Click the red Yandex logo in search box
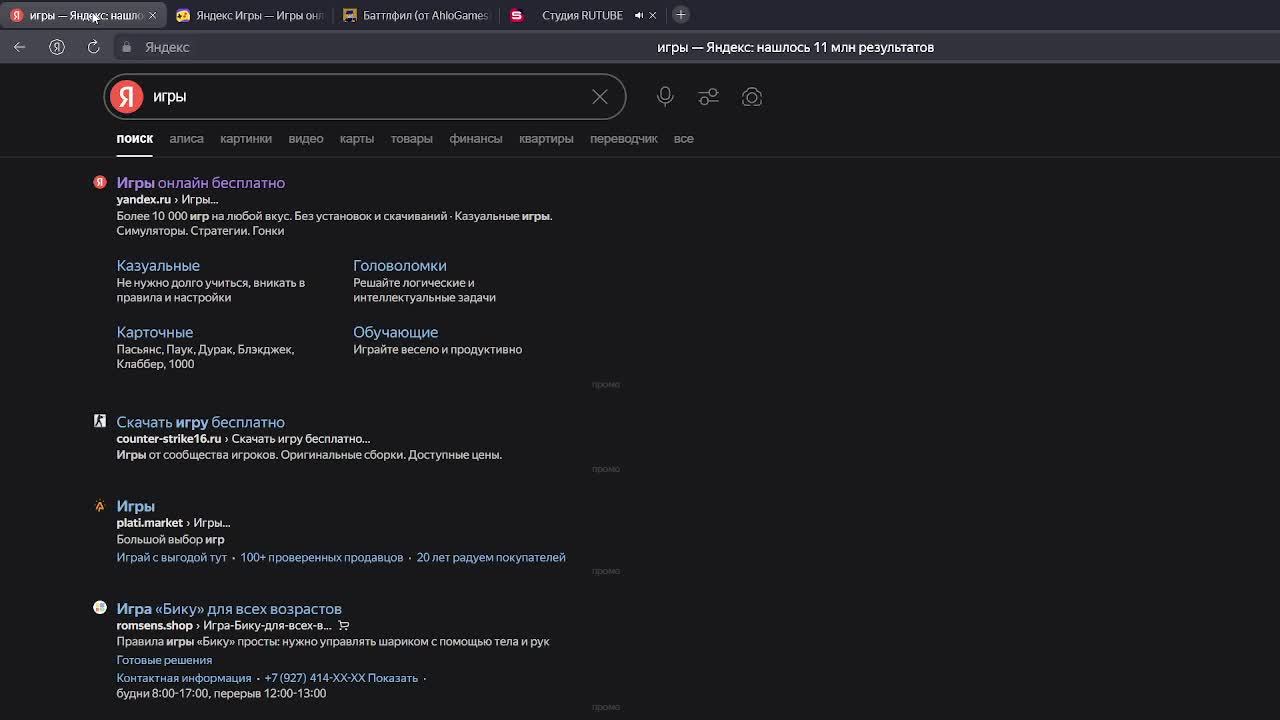 [x=127, y=97]
